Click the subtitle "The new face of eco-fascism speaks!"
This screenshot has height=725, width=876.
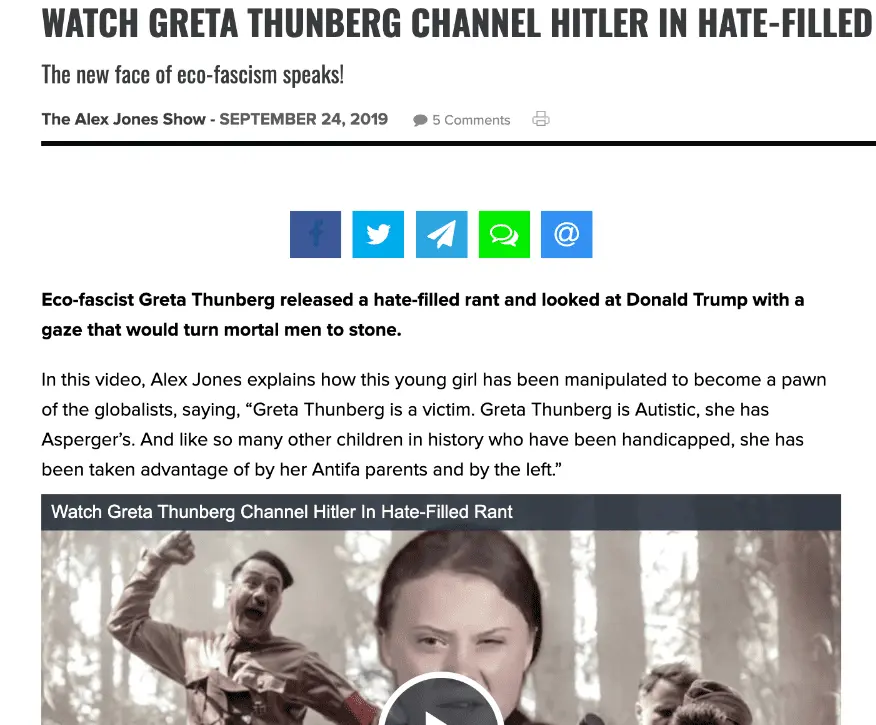click(x=193, y=75)
